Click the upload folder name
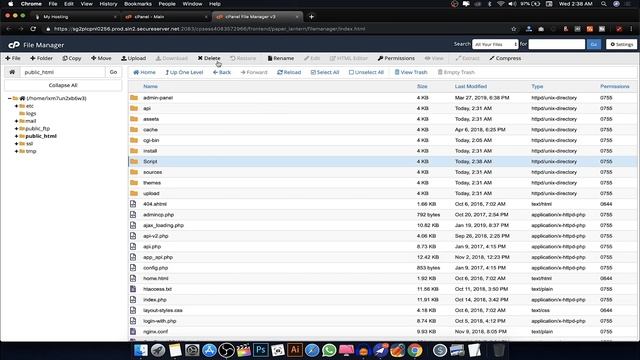 point(151,193)
